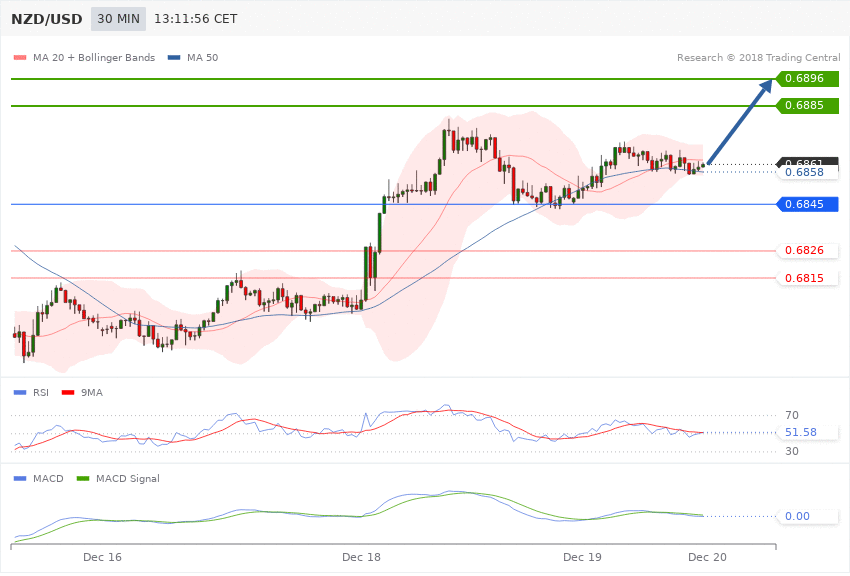Click the NZD/USD pair title

[x=47, y=19]
